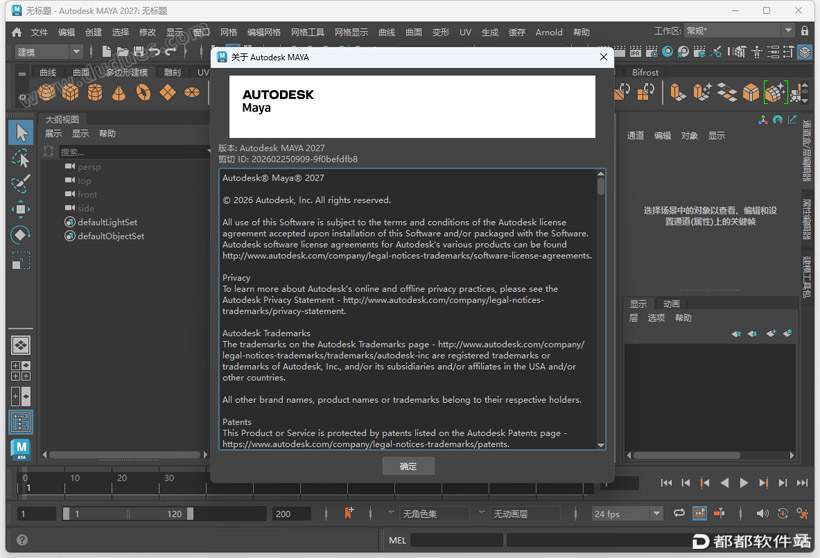Click the play backward button
The image size is (820, 558).
point(724,483)
